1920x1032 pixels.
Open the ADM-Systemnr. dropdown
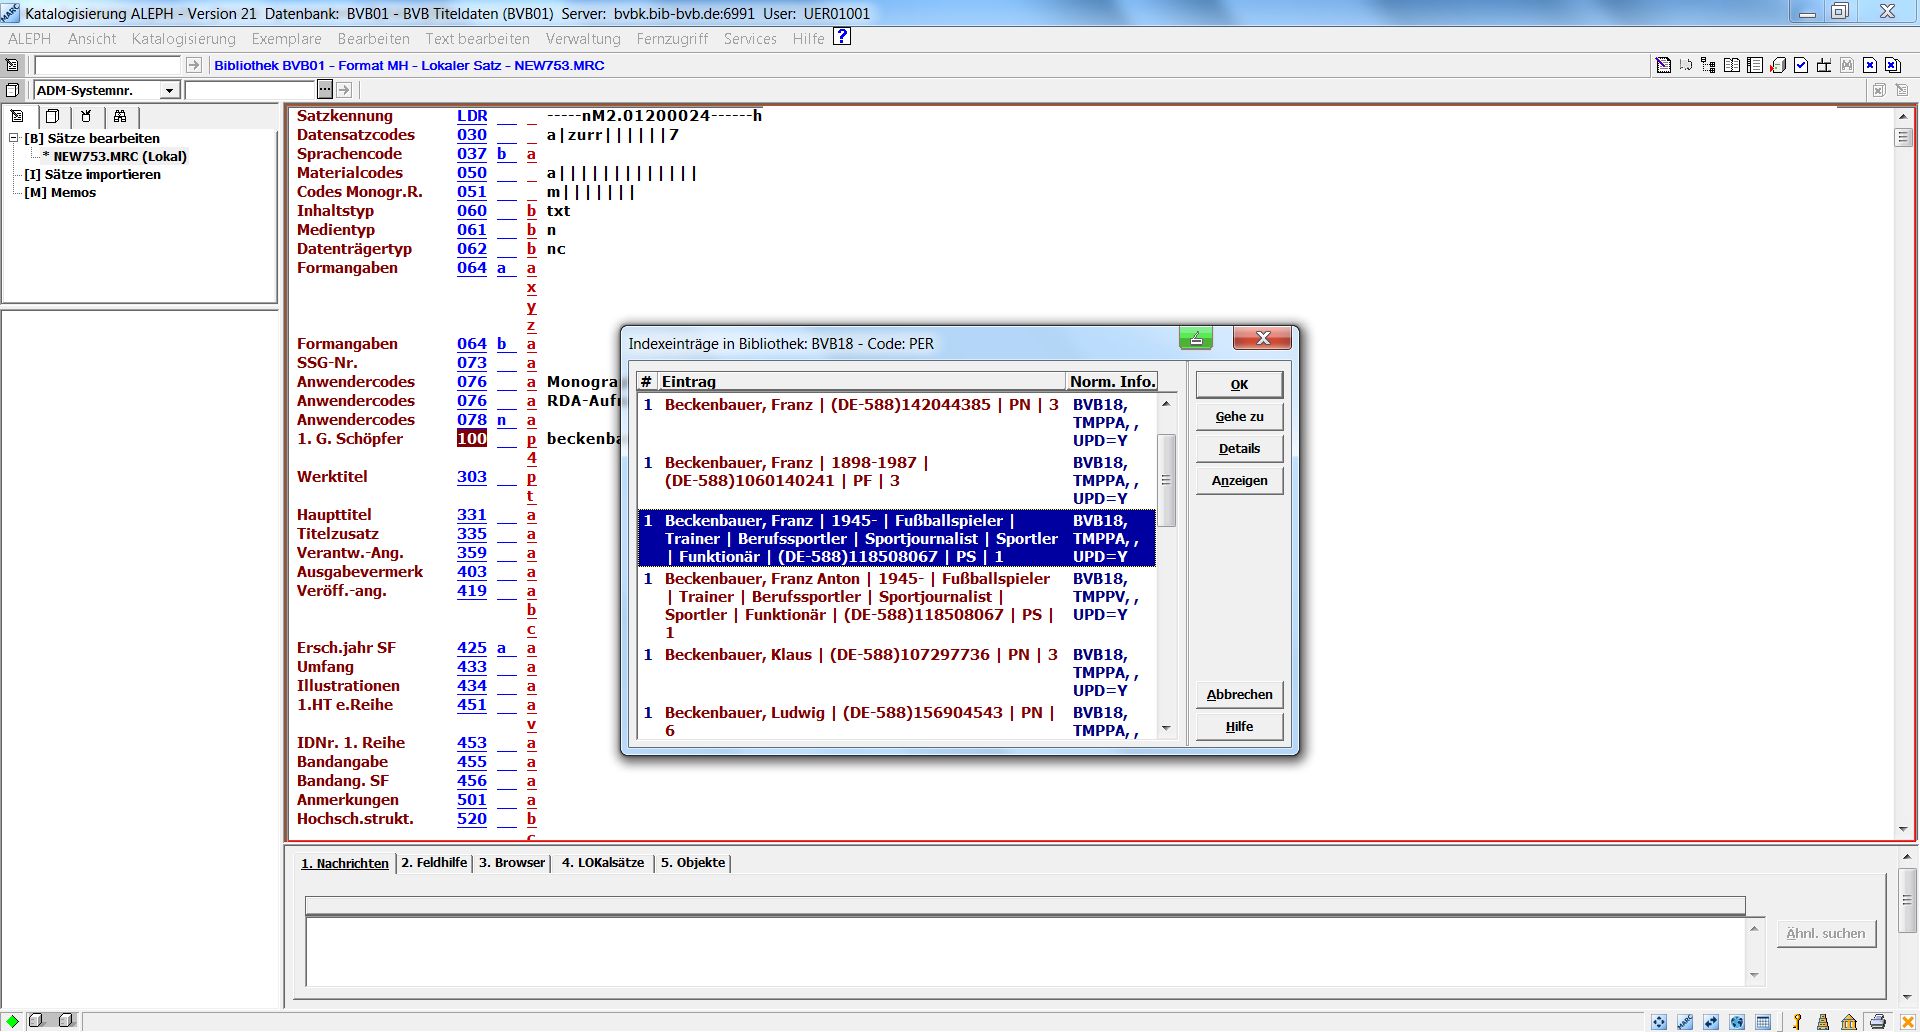tap(169, 91)
